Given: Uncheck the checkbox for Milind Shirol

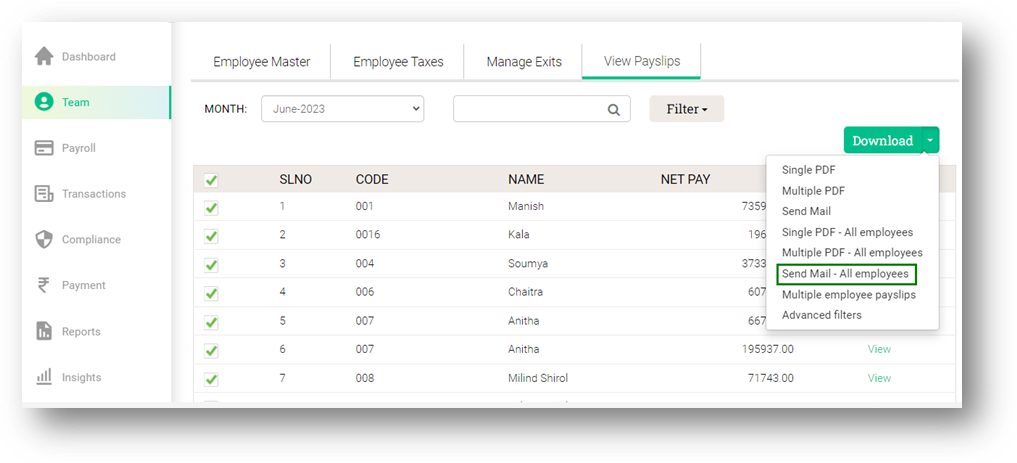Looking at the screenshot, I should pyautogui.click(x=211, y=379).
